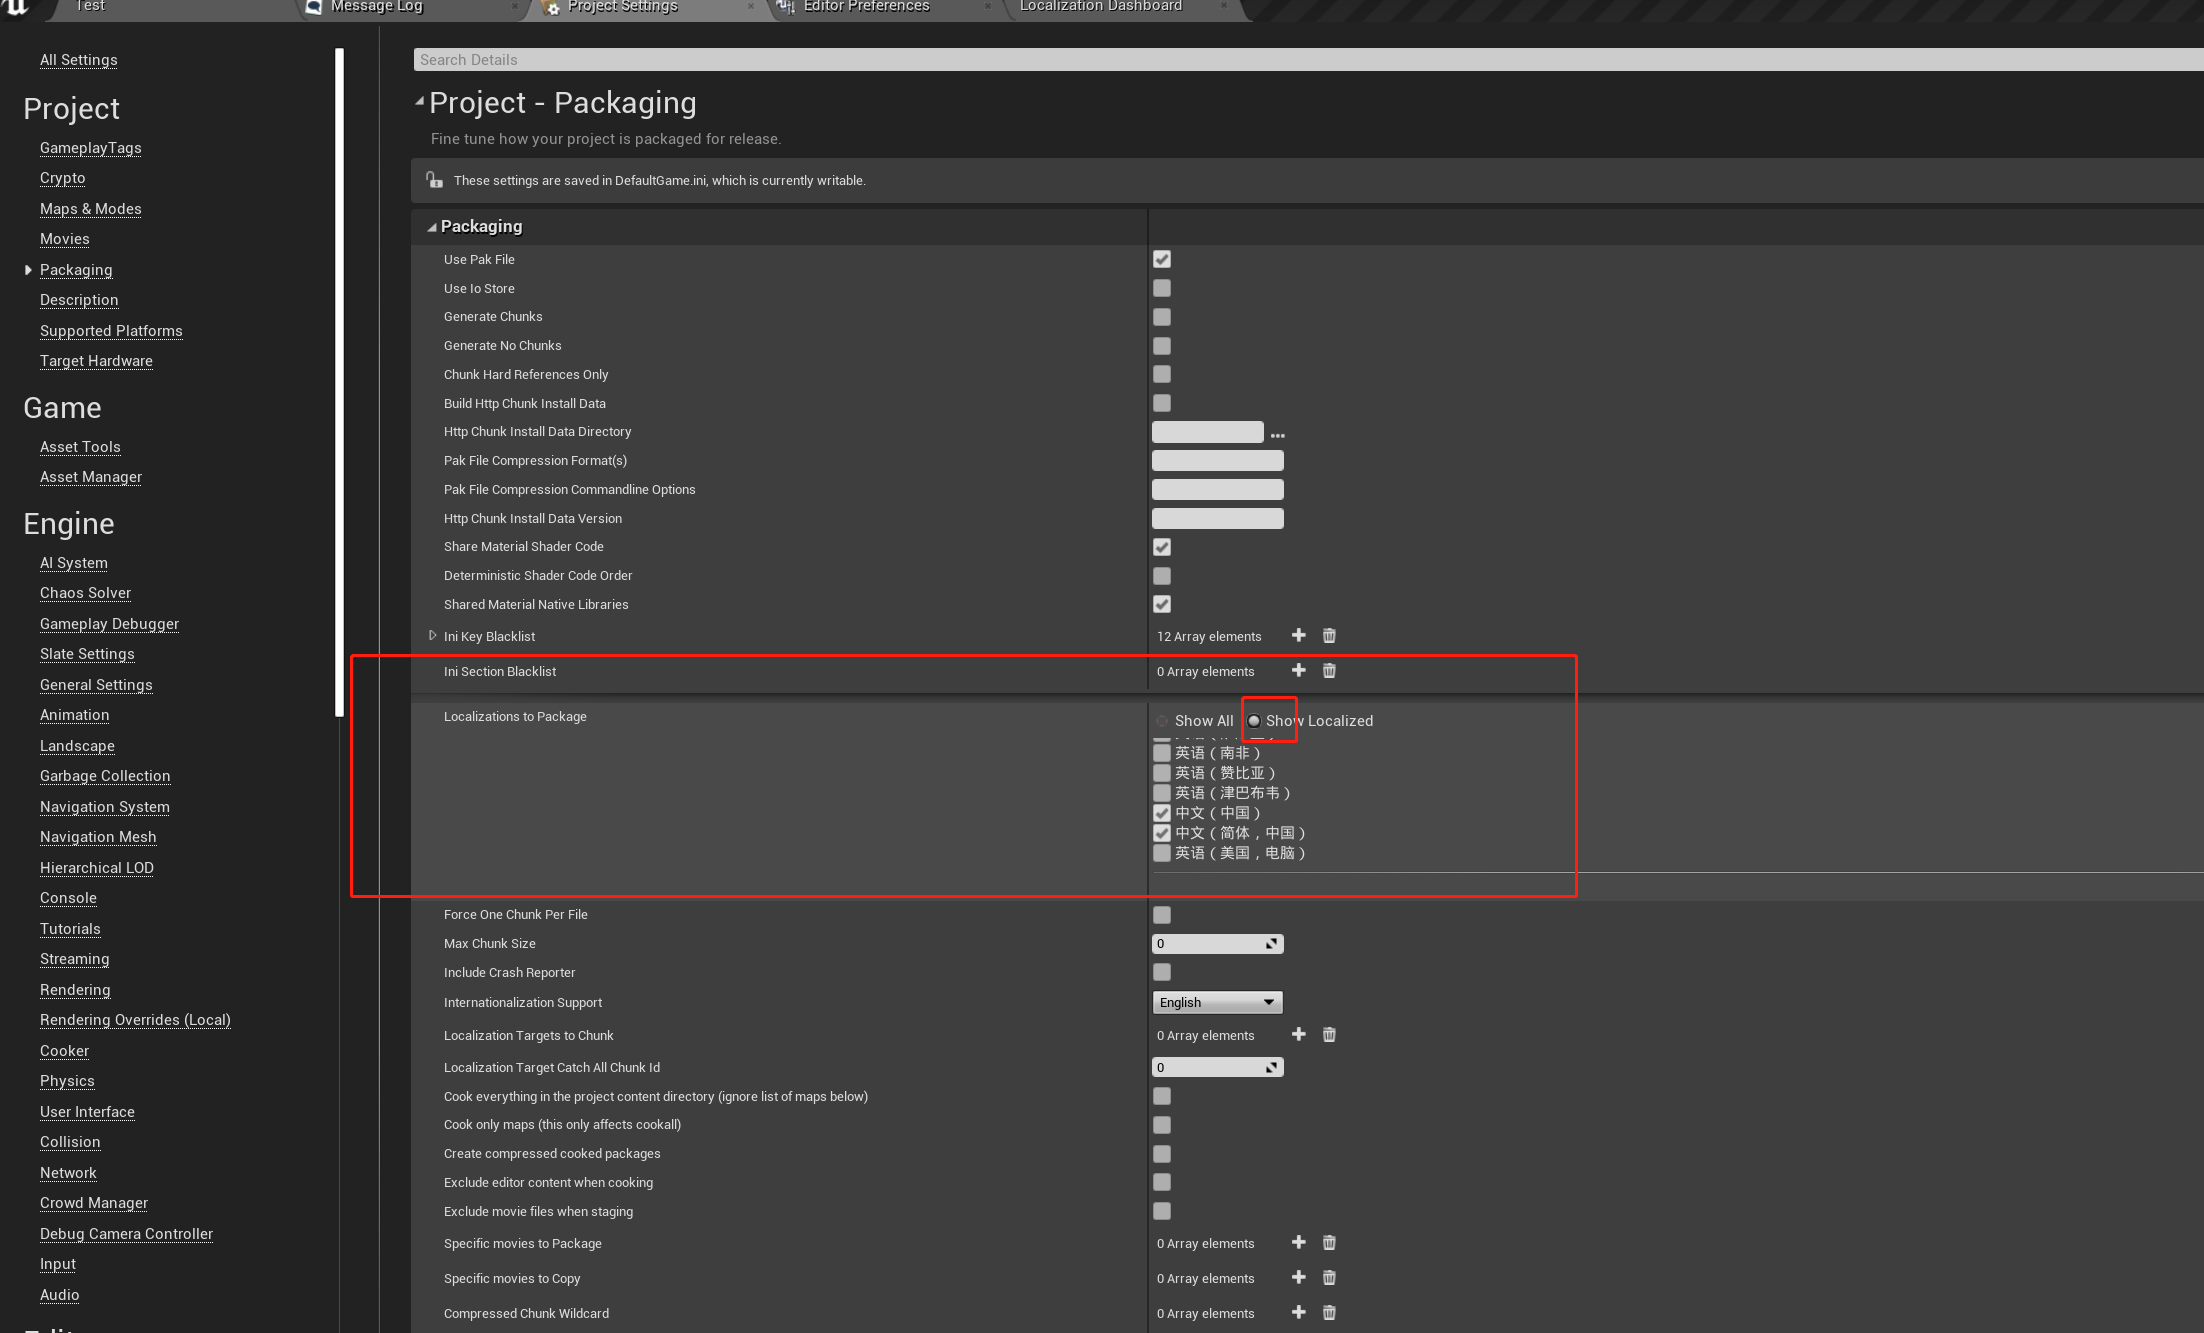Click the Search Details field
This screenshot has height=1333, width=2204.
click(1300, 60)
